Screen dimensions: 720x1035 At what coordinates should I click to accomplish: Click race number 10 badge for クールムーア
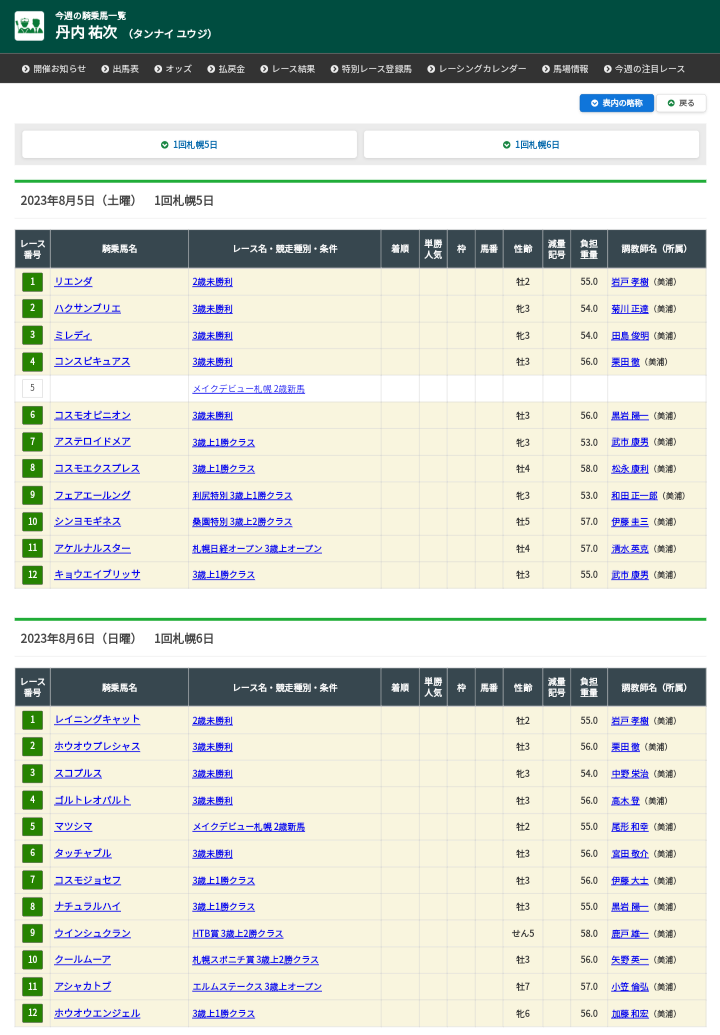pyautogui.click(x=32, y=960)
